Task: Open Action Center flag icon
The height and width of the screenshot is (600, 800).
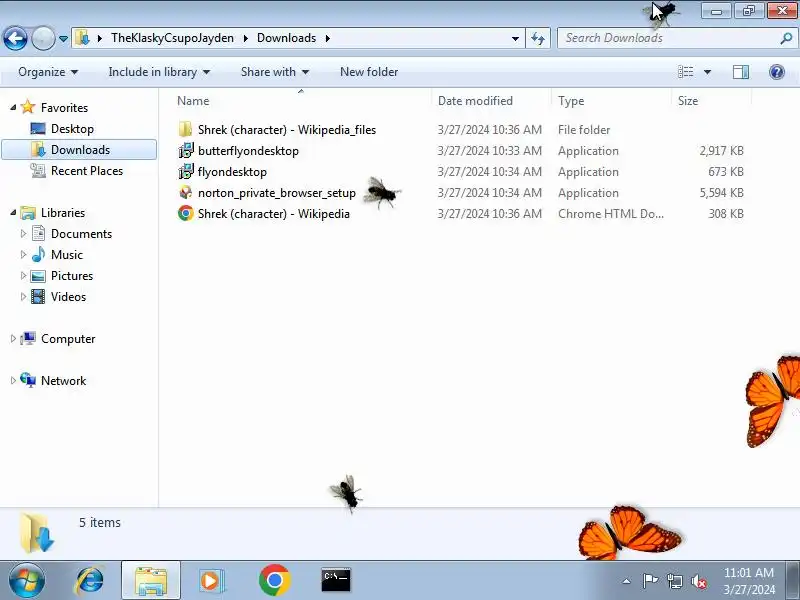Action: pos(650,581)
